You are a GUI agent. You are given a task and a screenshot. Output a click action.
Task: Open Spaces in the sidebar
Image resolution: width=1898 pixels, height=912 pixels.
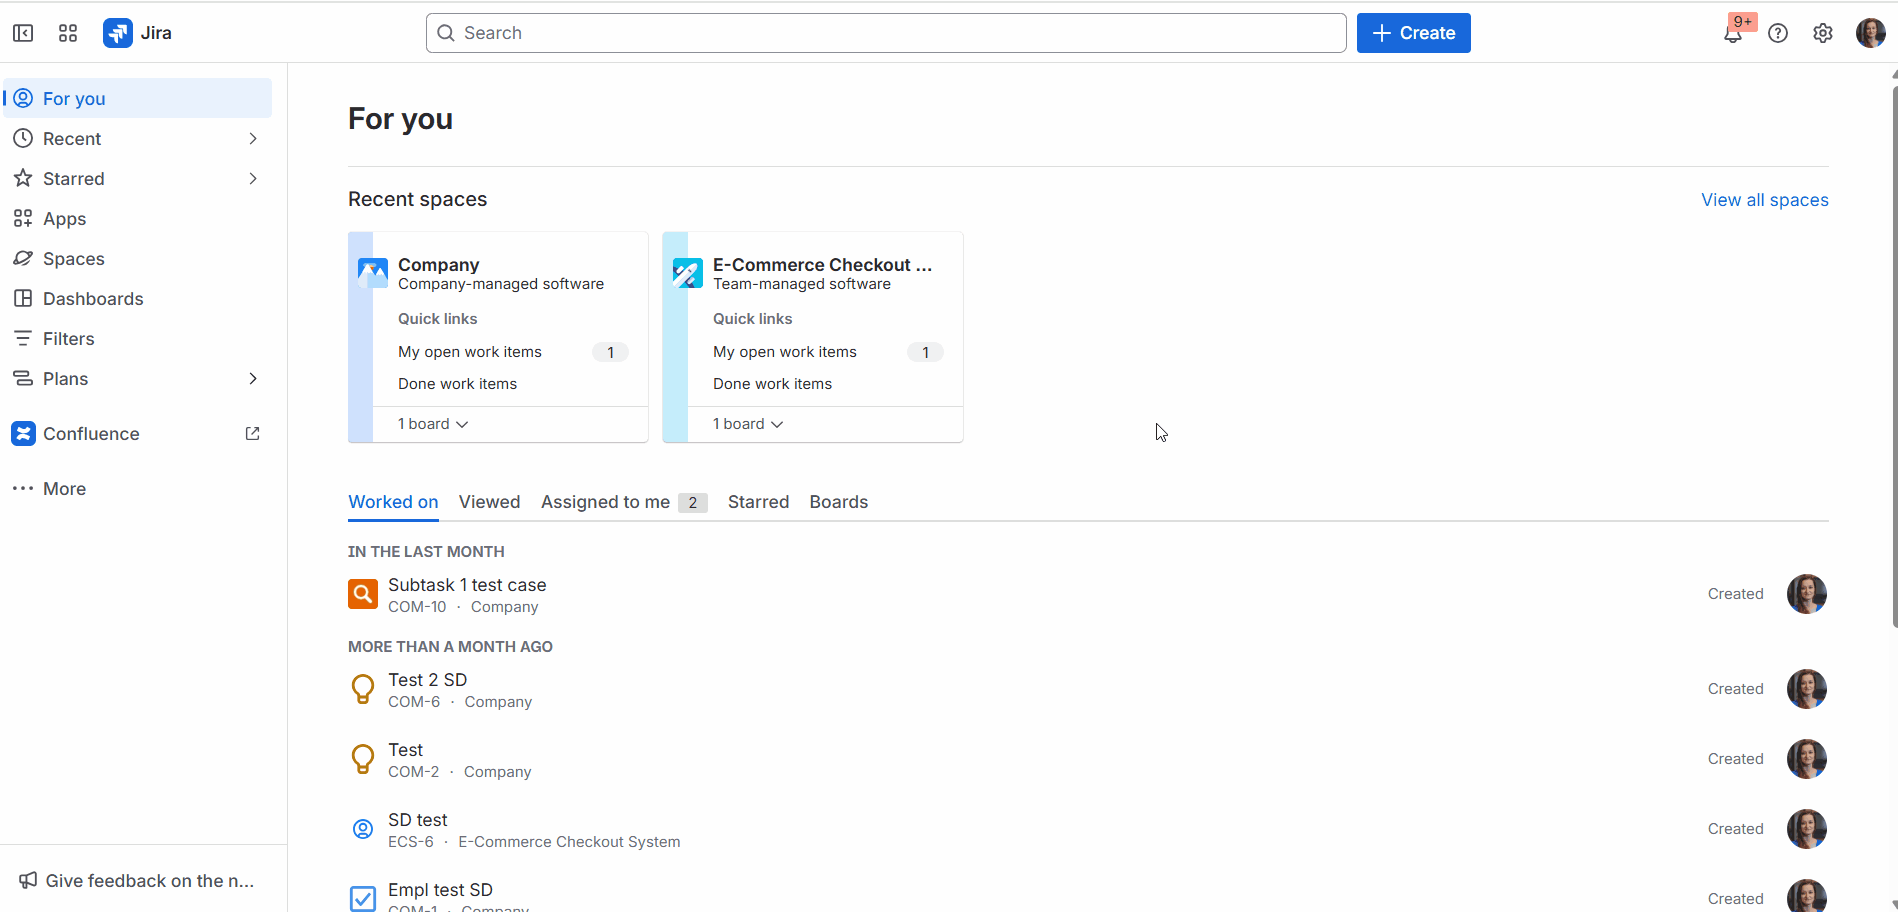click(138, 258)
